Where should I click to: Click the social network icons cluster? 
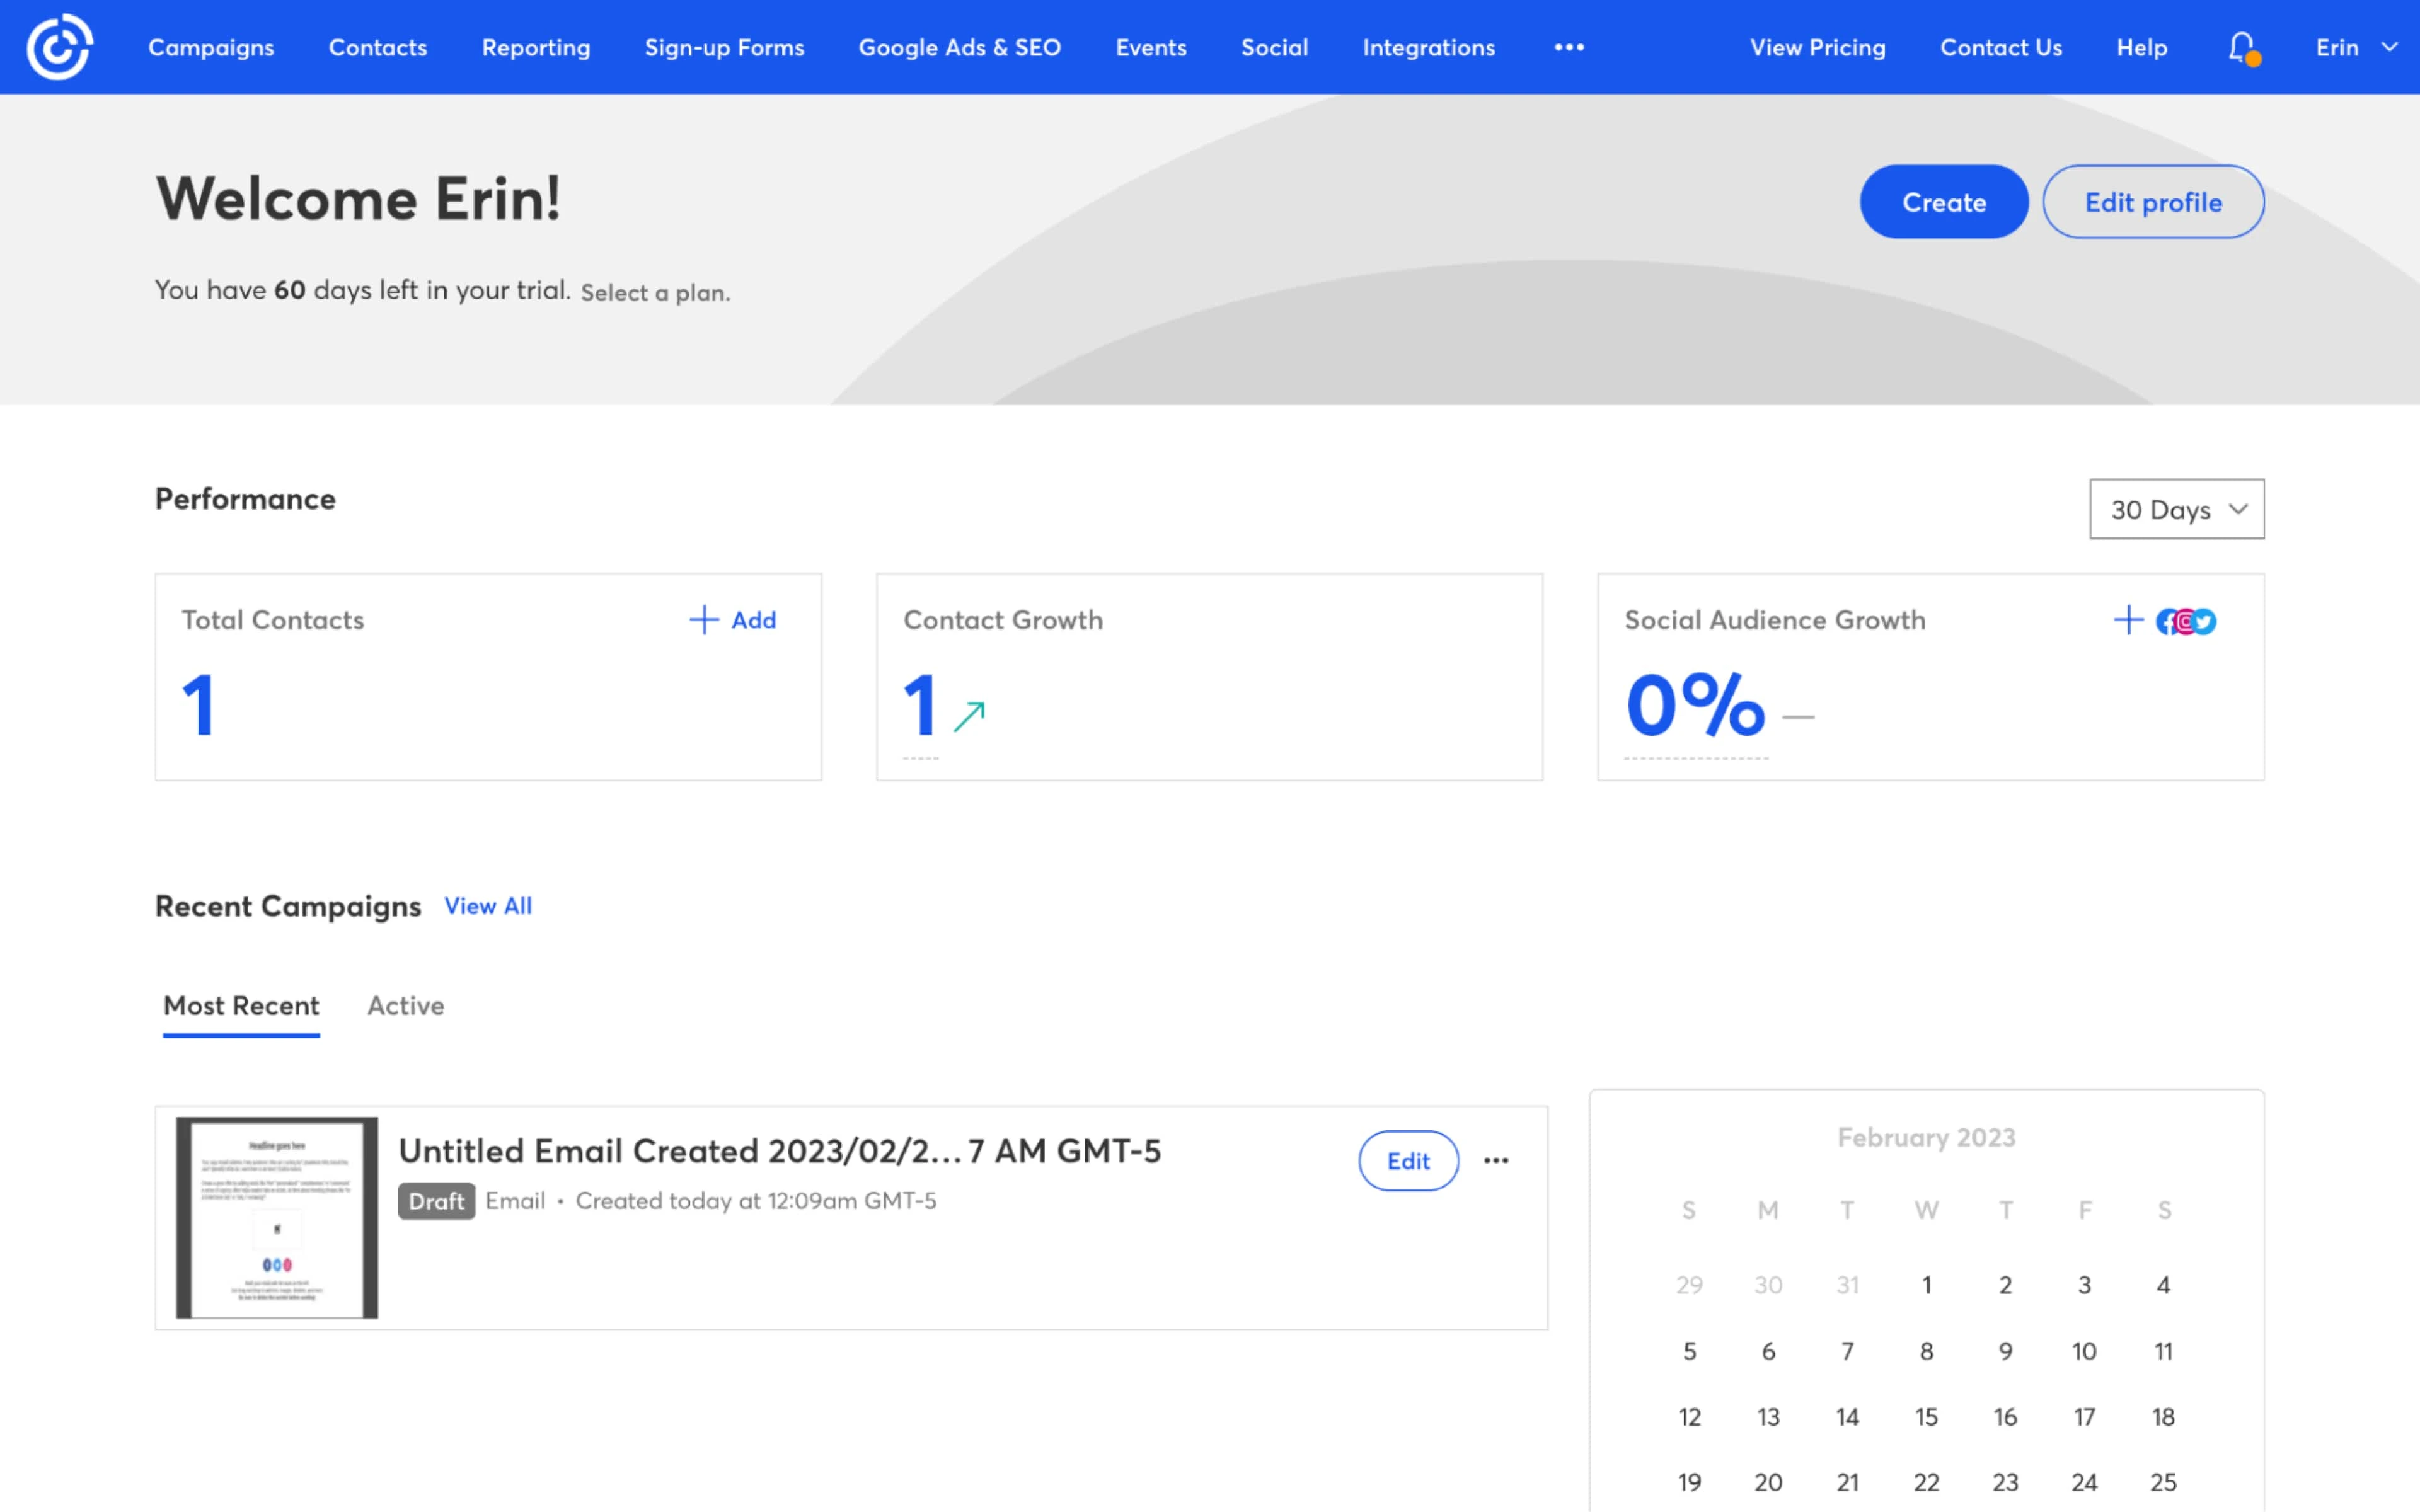[2186, 622]
